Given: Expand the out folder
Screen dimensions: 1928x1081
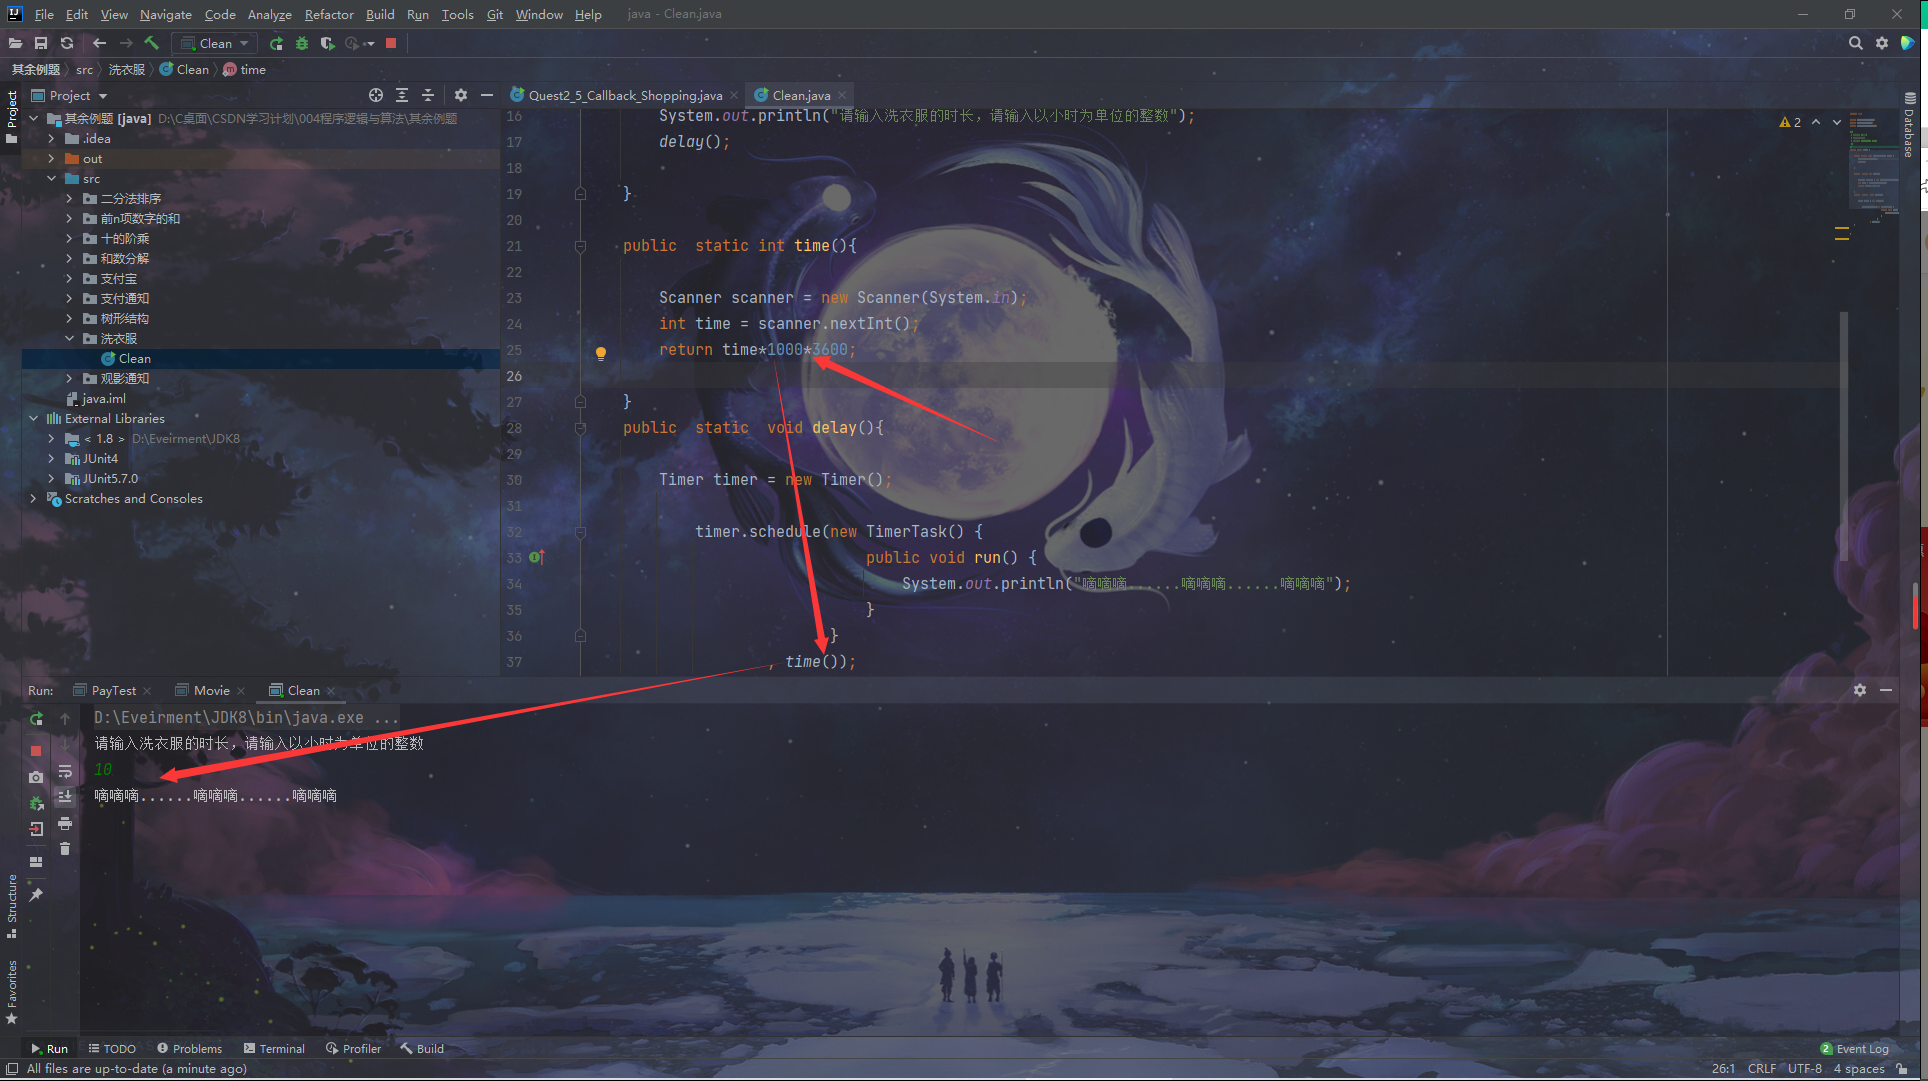Looking at the screenshot, I should [x=52, y=158].
